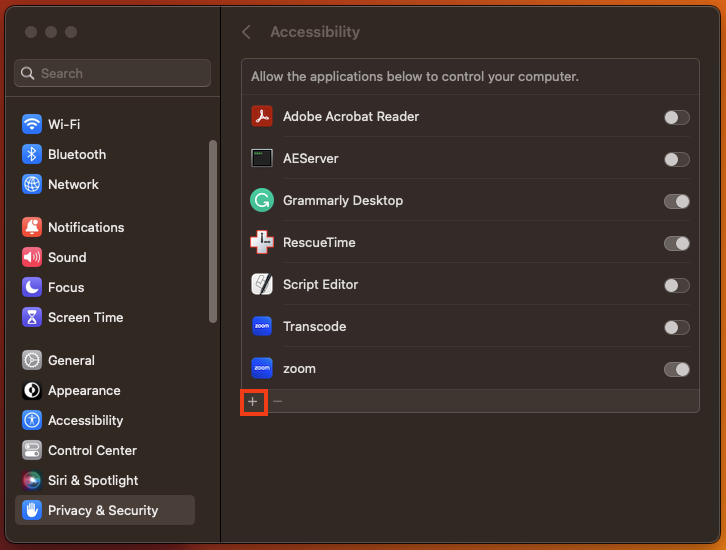Turn on the Script Editor toggle
This screenshot has height=550, width=726.
677,285
